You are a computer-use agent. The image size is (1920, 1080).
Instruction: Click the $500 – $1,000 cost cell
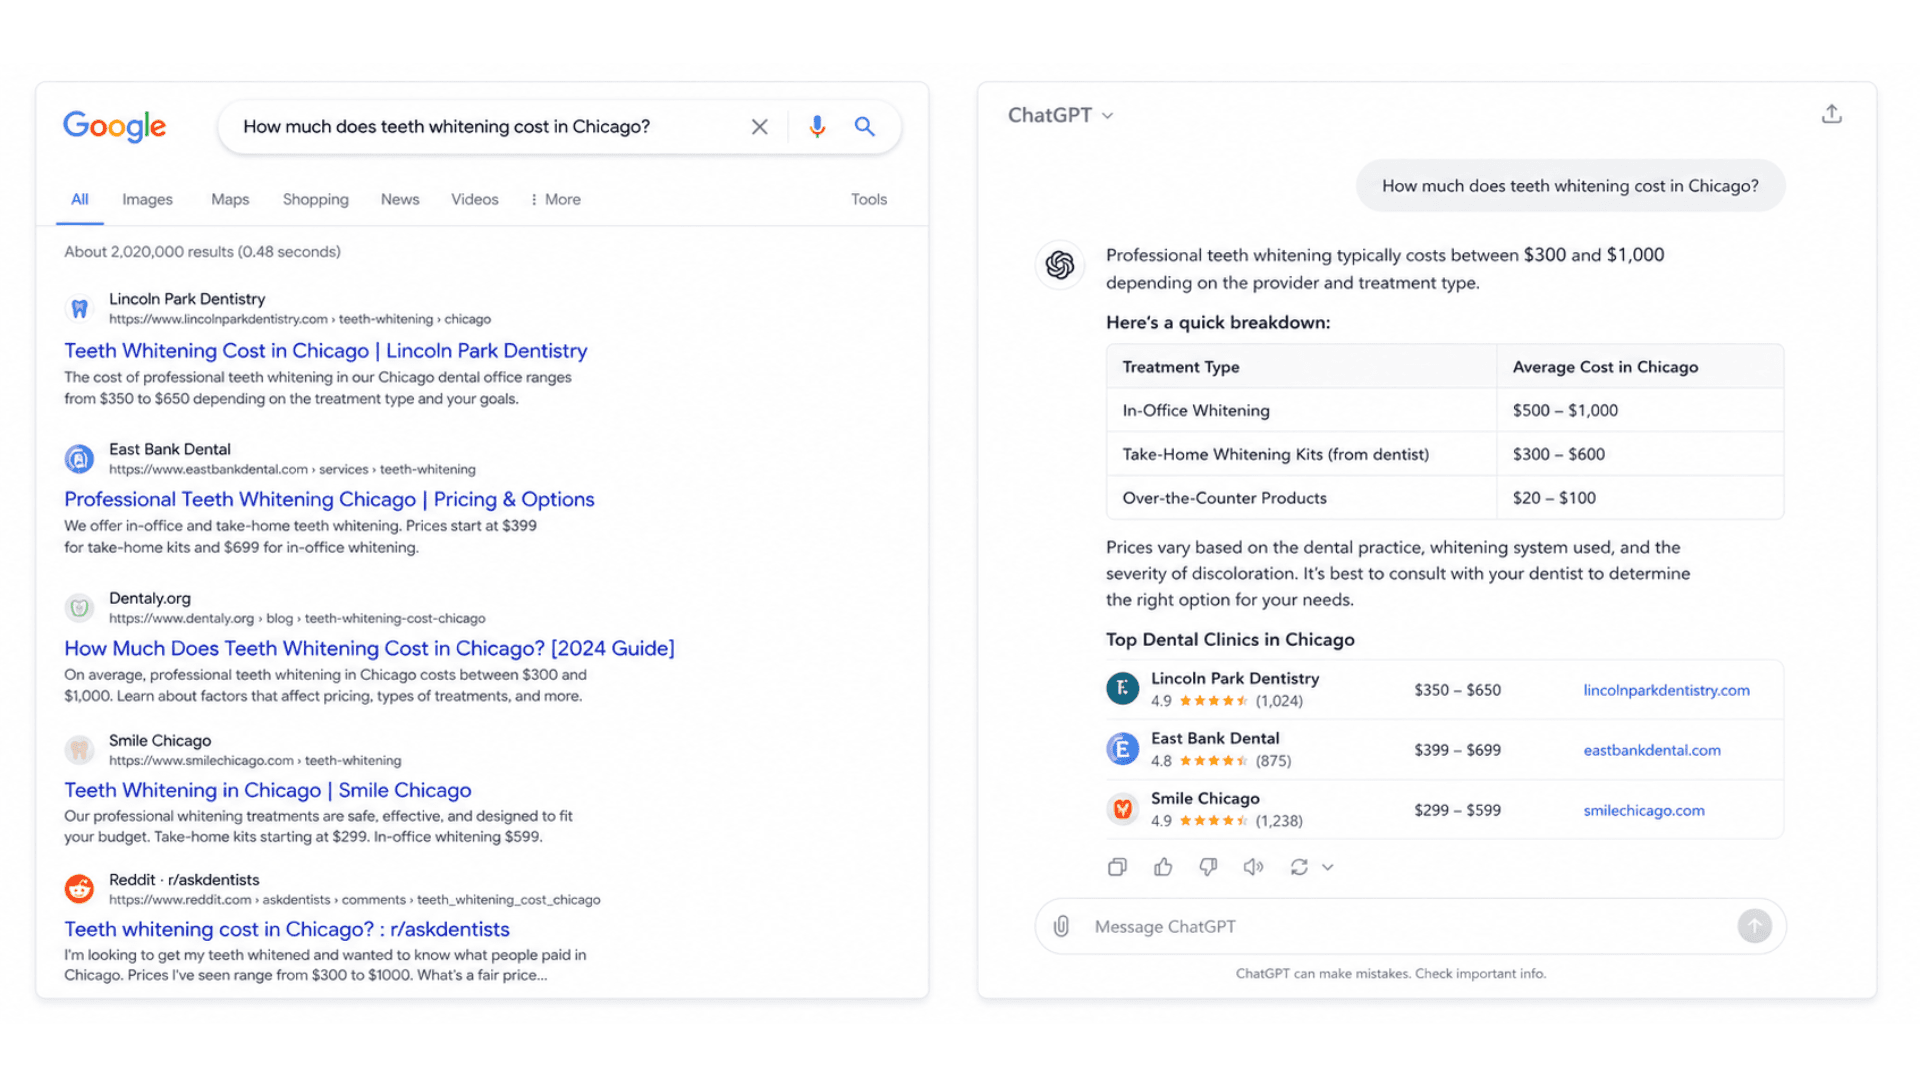pos(1640,410)
